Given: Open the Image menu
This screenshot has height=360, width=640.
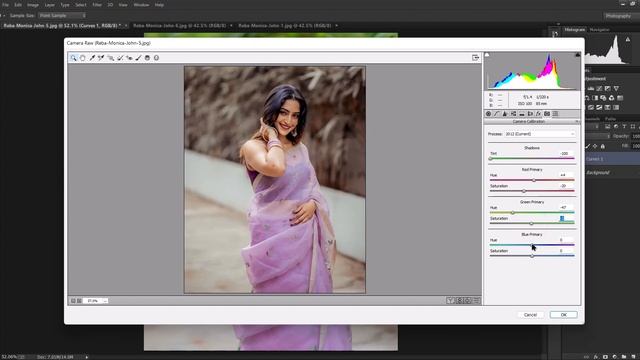Looking at the screenshot, I should (33, 5).
